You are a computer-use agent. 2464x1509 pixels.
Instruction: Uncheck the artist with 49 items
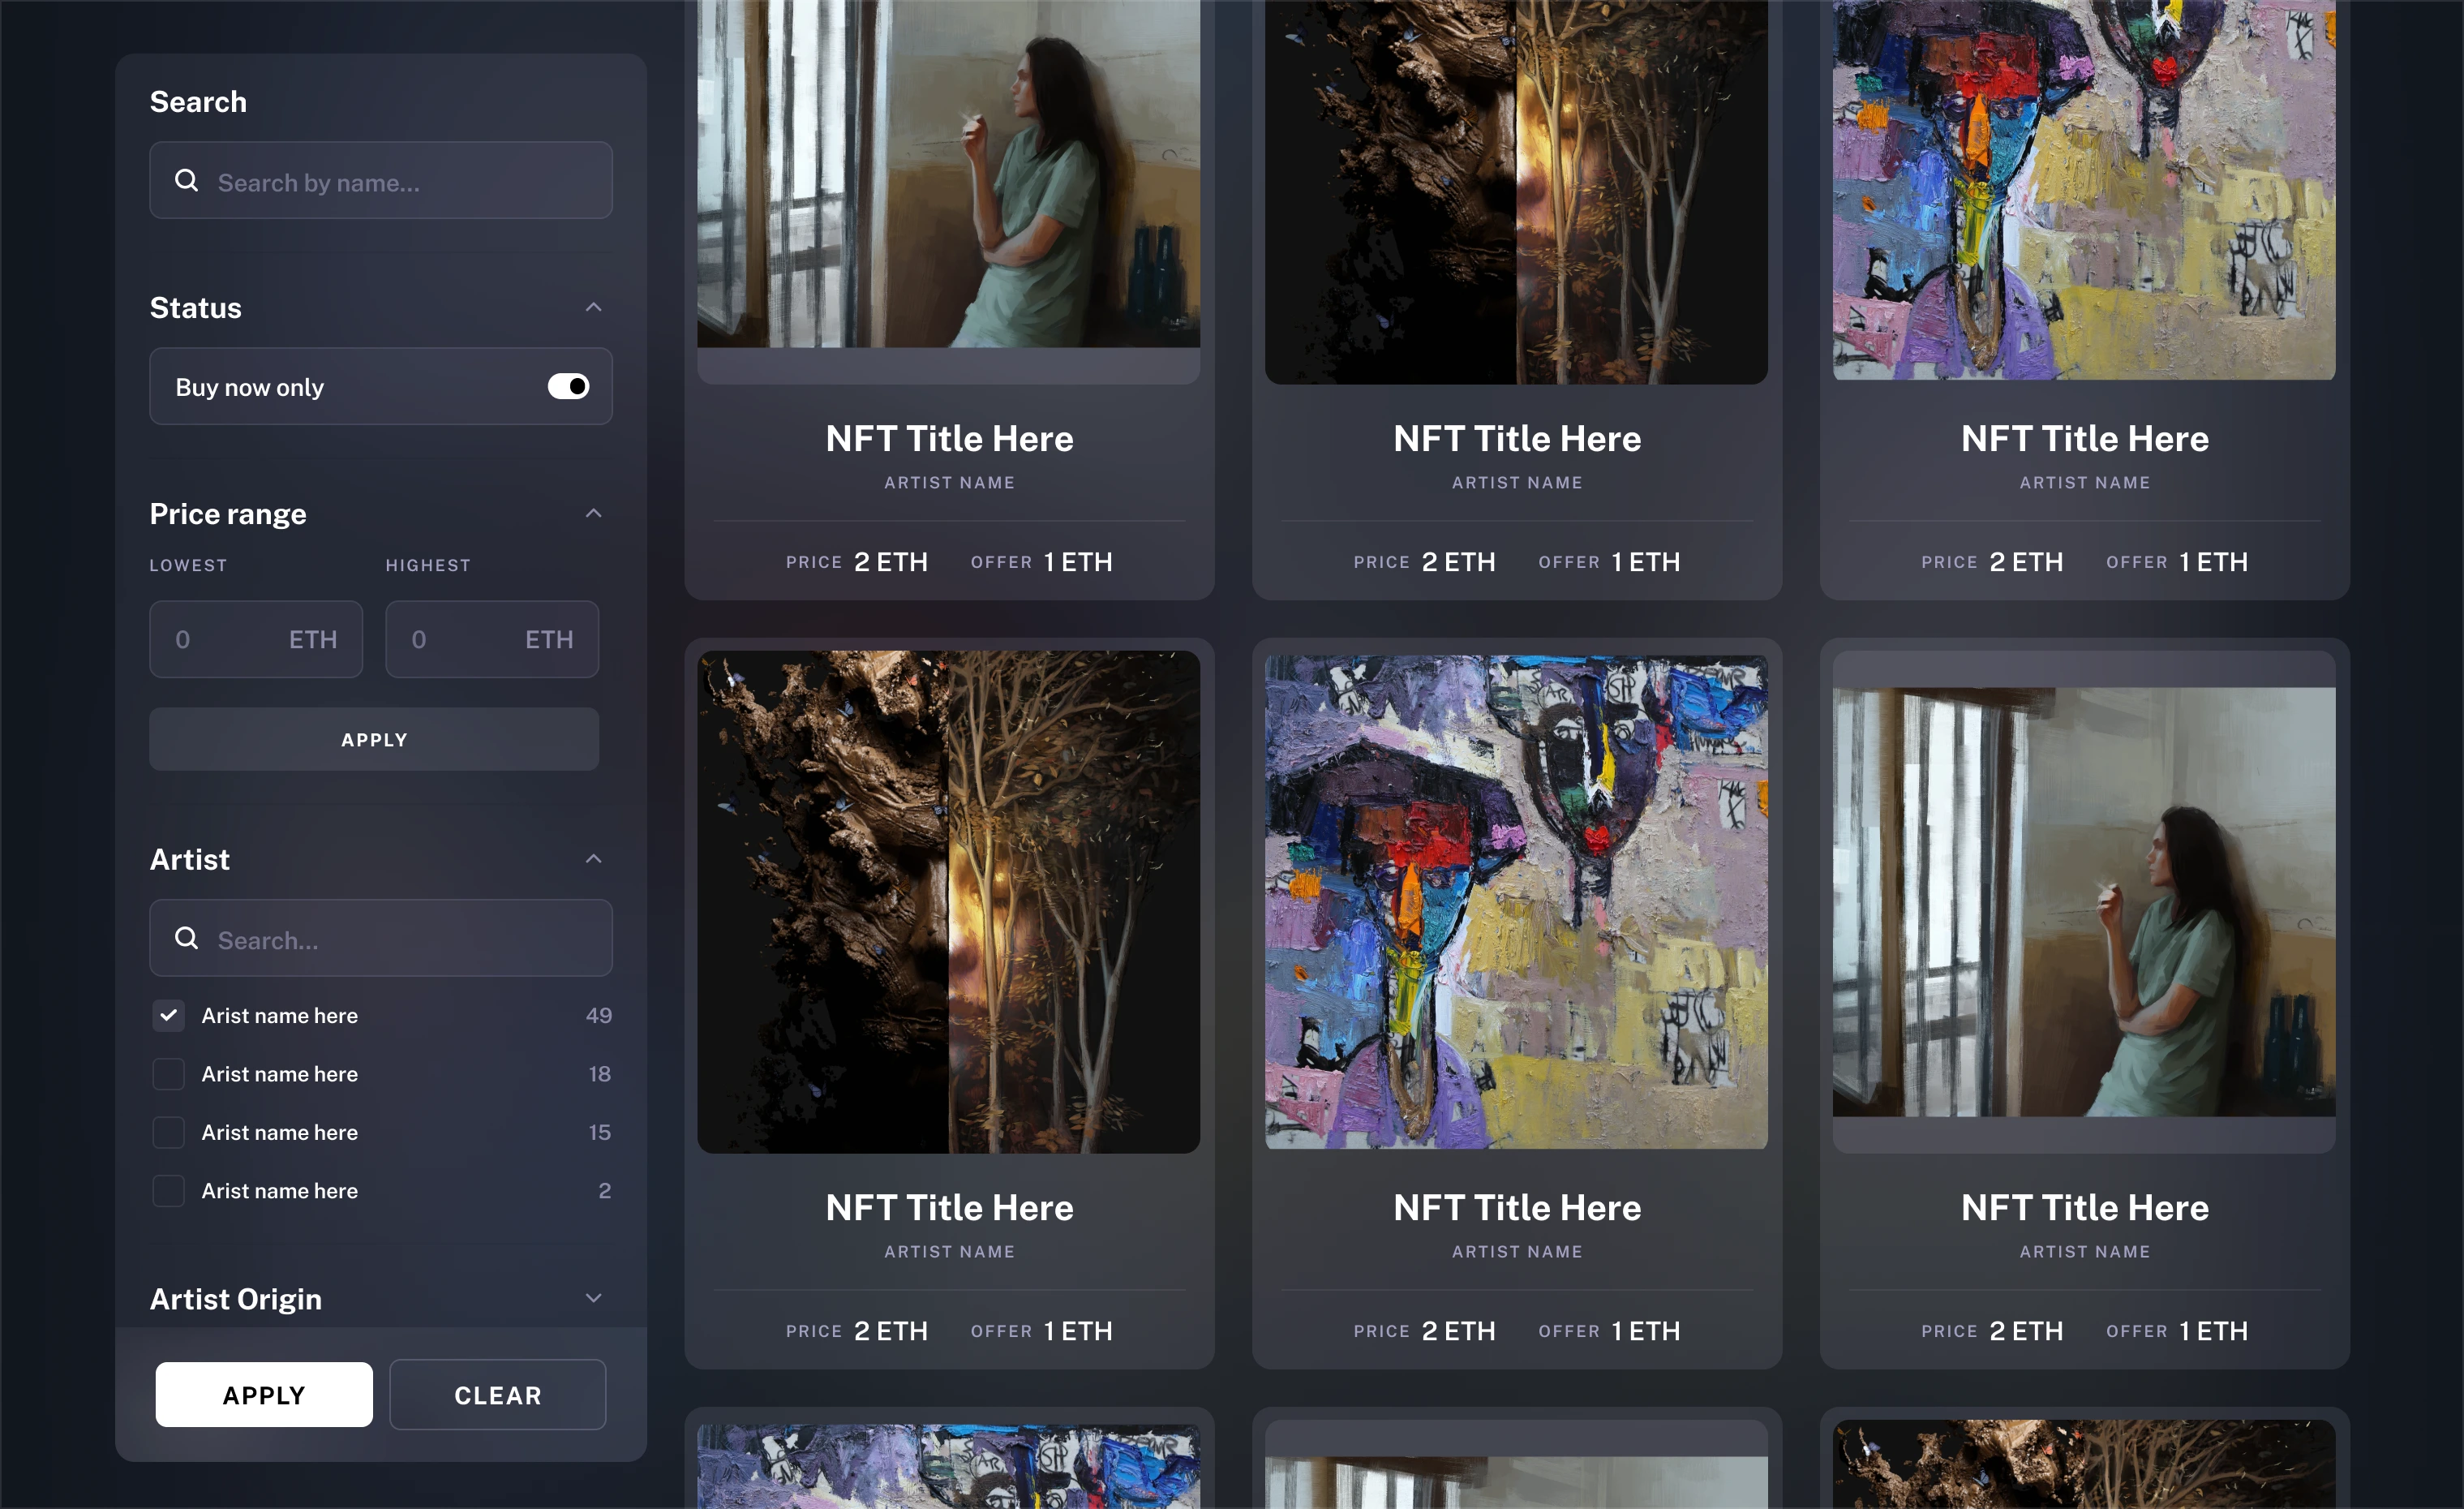[x=168, y=1015]
